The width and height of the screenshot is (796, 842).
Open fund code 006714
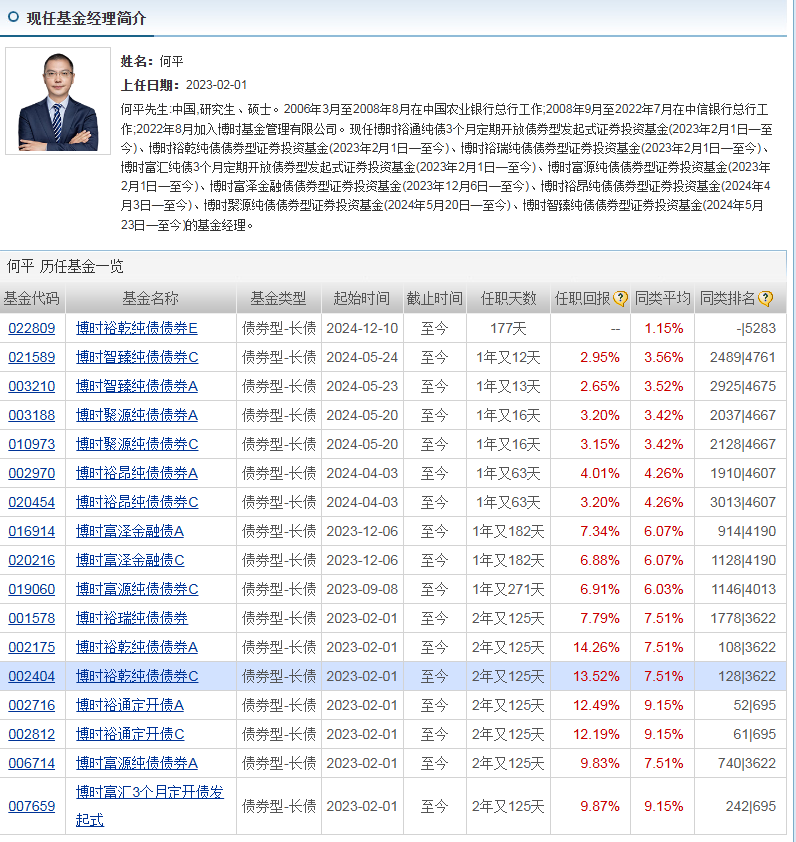(32, 763)
